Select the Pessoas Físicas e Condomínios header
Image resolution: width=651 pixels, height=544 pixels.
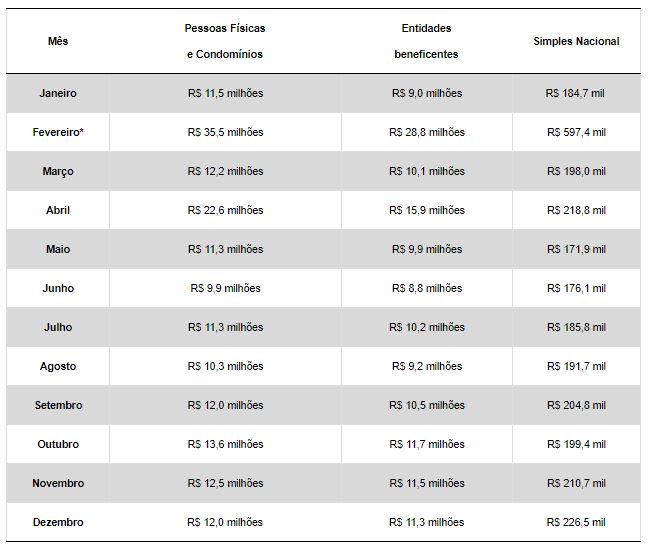tap(225, 41)
